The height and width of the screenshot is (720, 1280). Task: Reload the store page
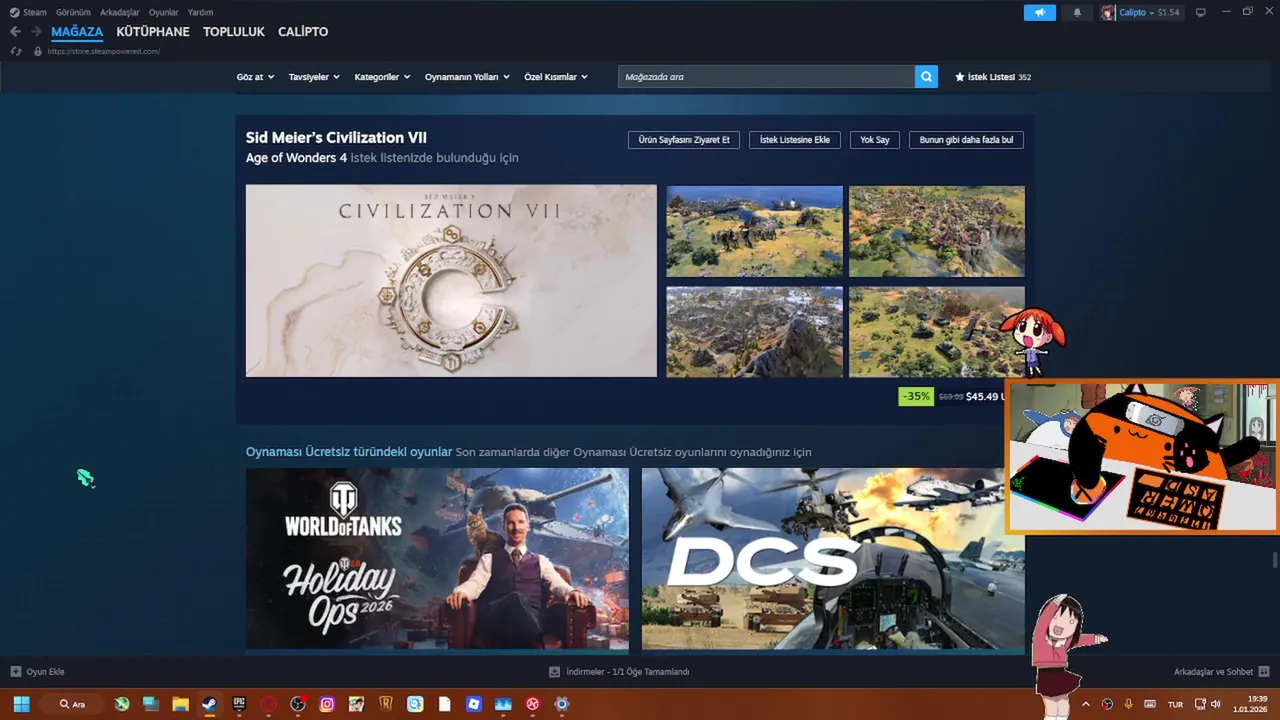(16, 51)
